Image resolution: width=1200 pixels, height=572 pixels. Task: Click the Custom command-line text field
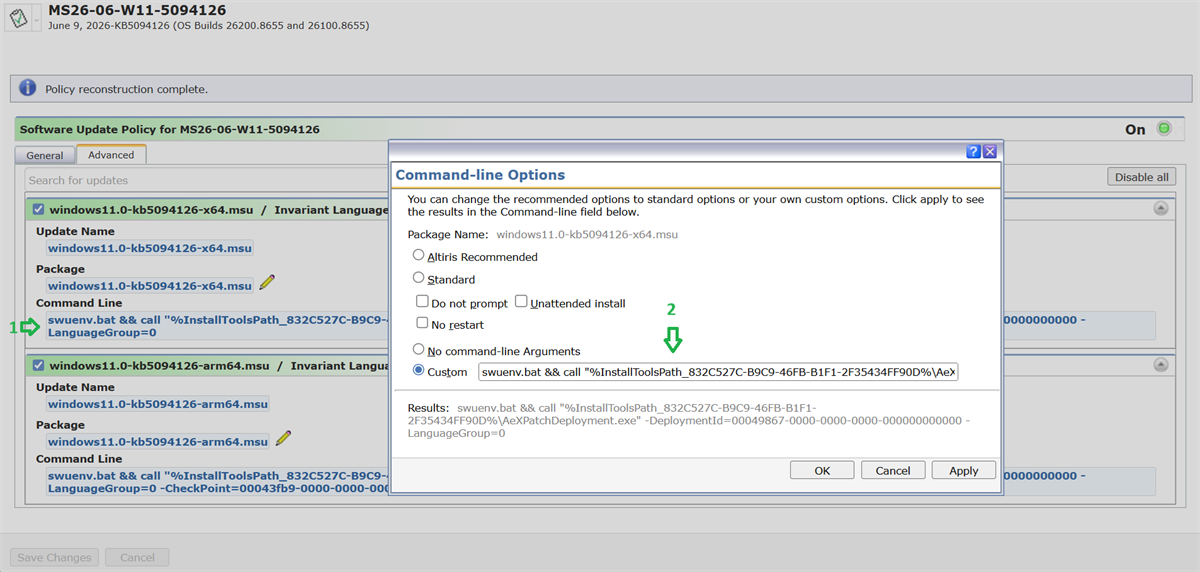pos(718,372)
